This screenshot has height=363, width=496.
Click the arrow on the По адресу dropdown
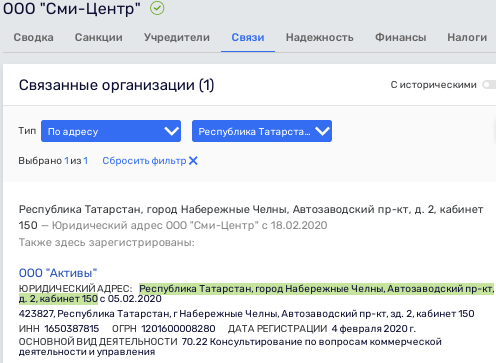tap(172, 131)
